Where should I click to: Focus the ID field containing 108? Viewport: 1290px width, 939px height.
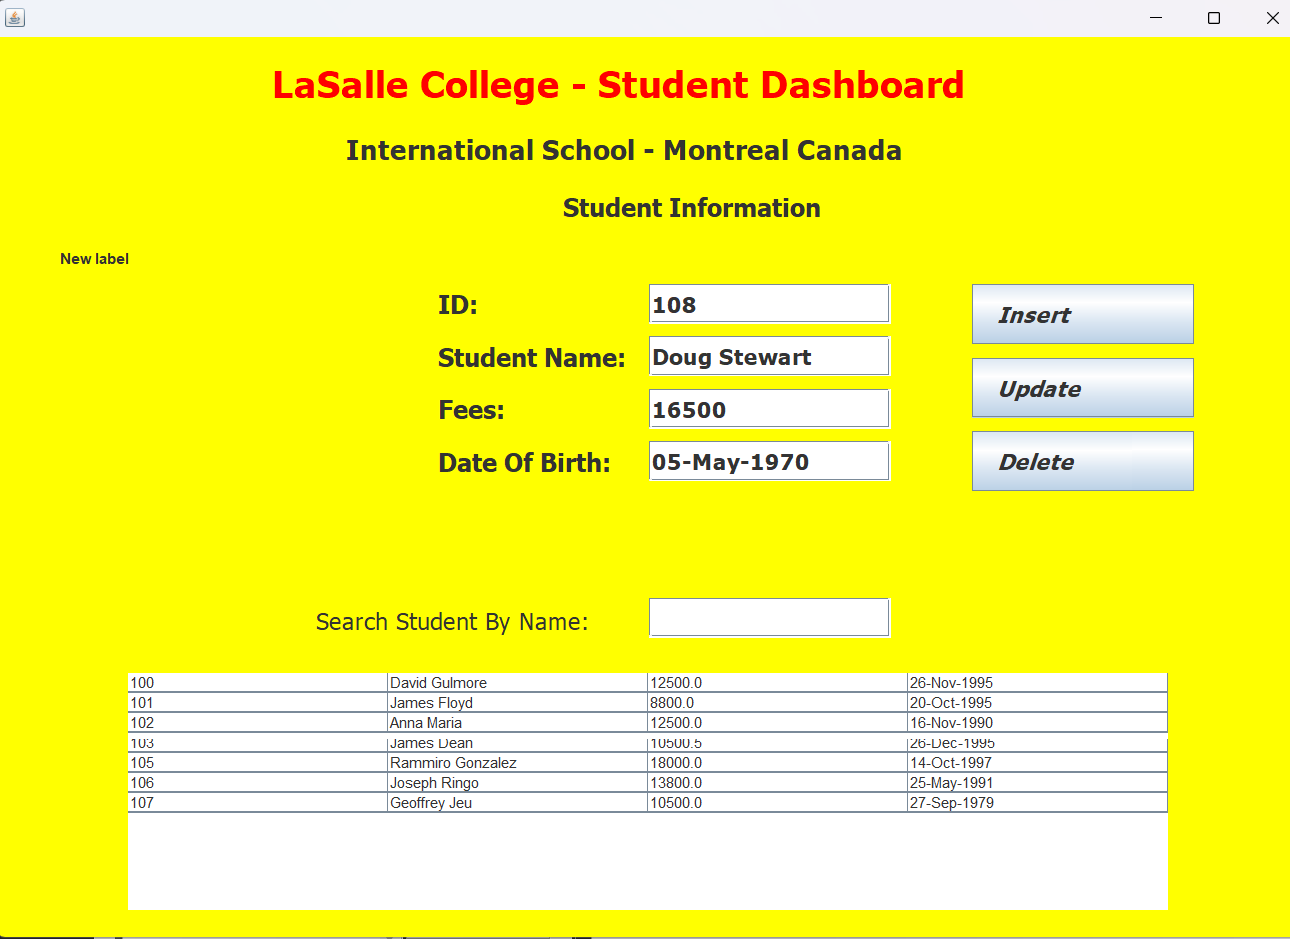click(x=769, y=304)
